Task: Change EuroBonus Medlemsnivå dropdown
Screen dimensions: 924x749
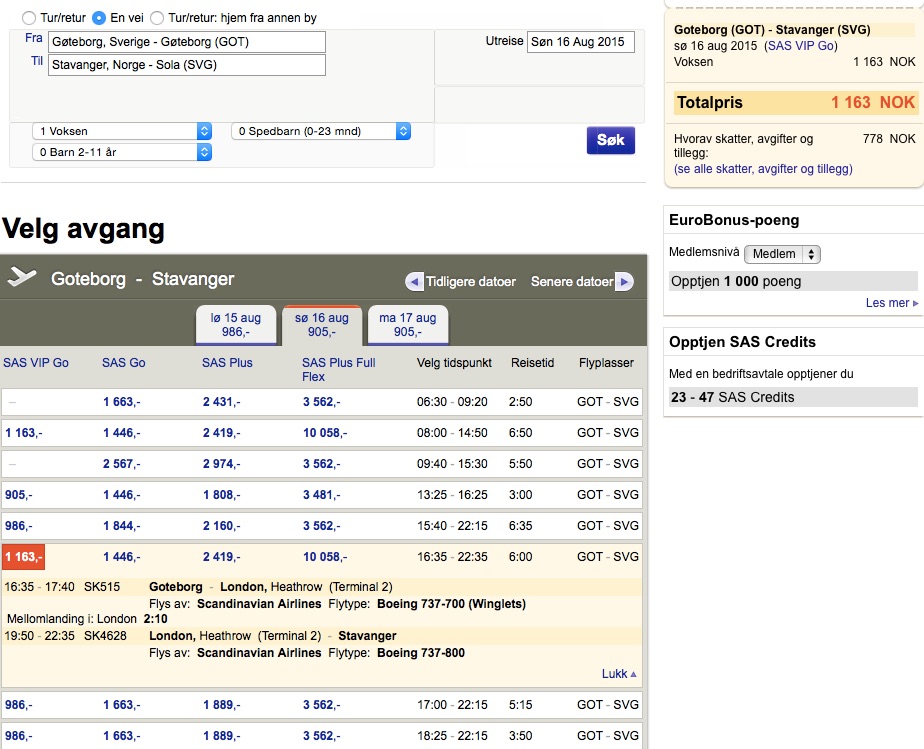Action: click(x=782, y=254)
